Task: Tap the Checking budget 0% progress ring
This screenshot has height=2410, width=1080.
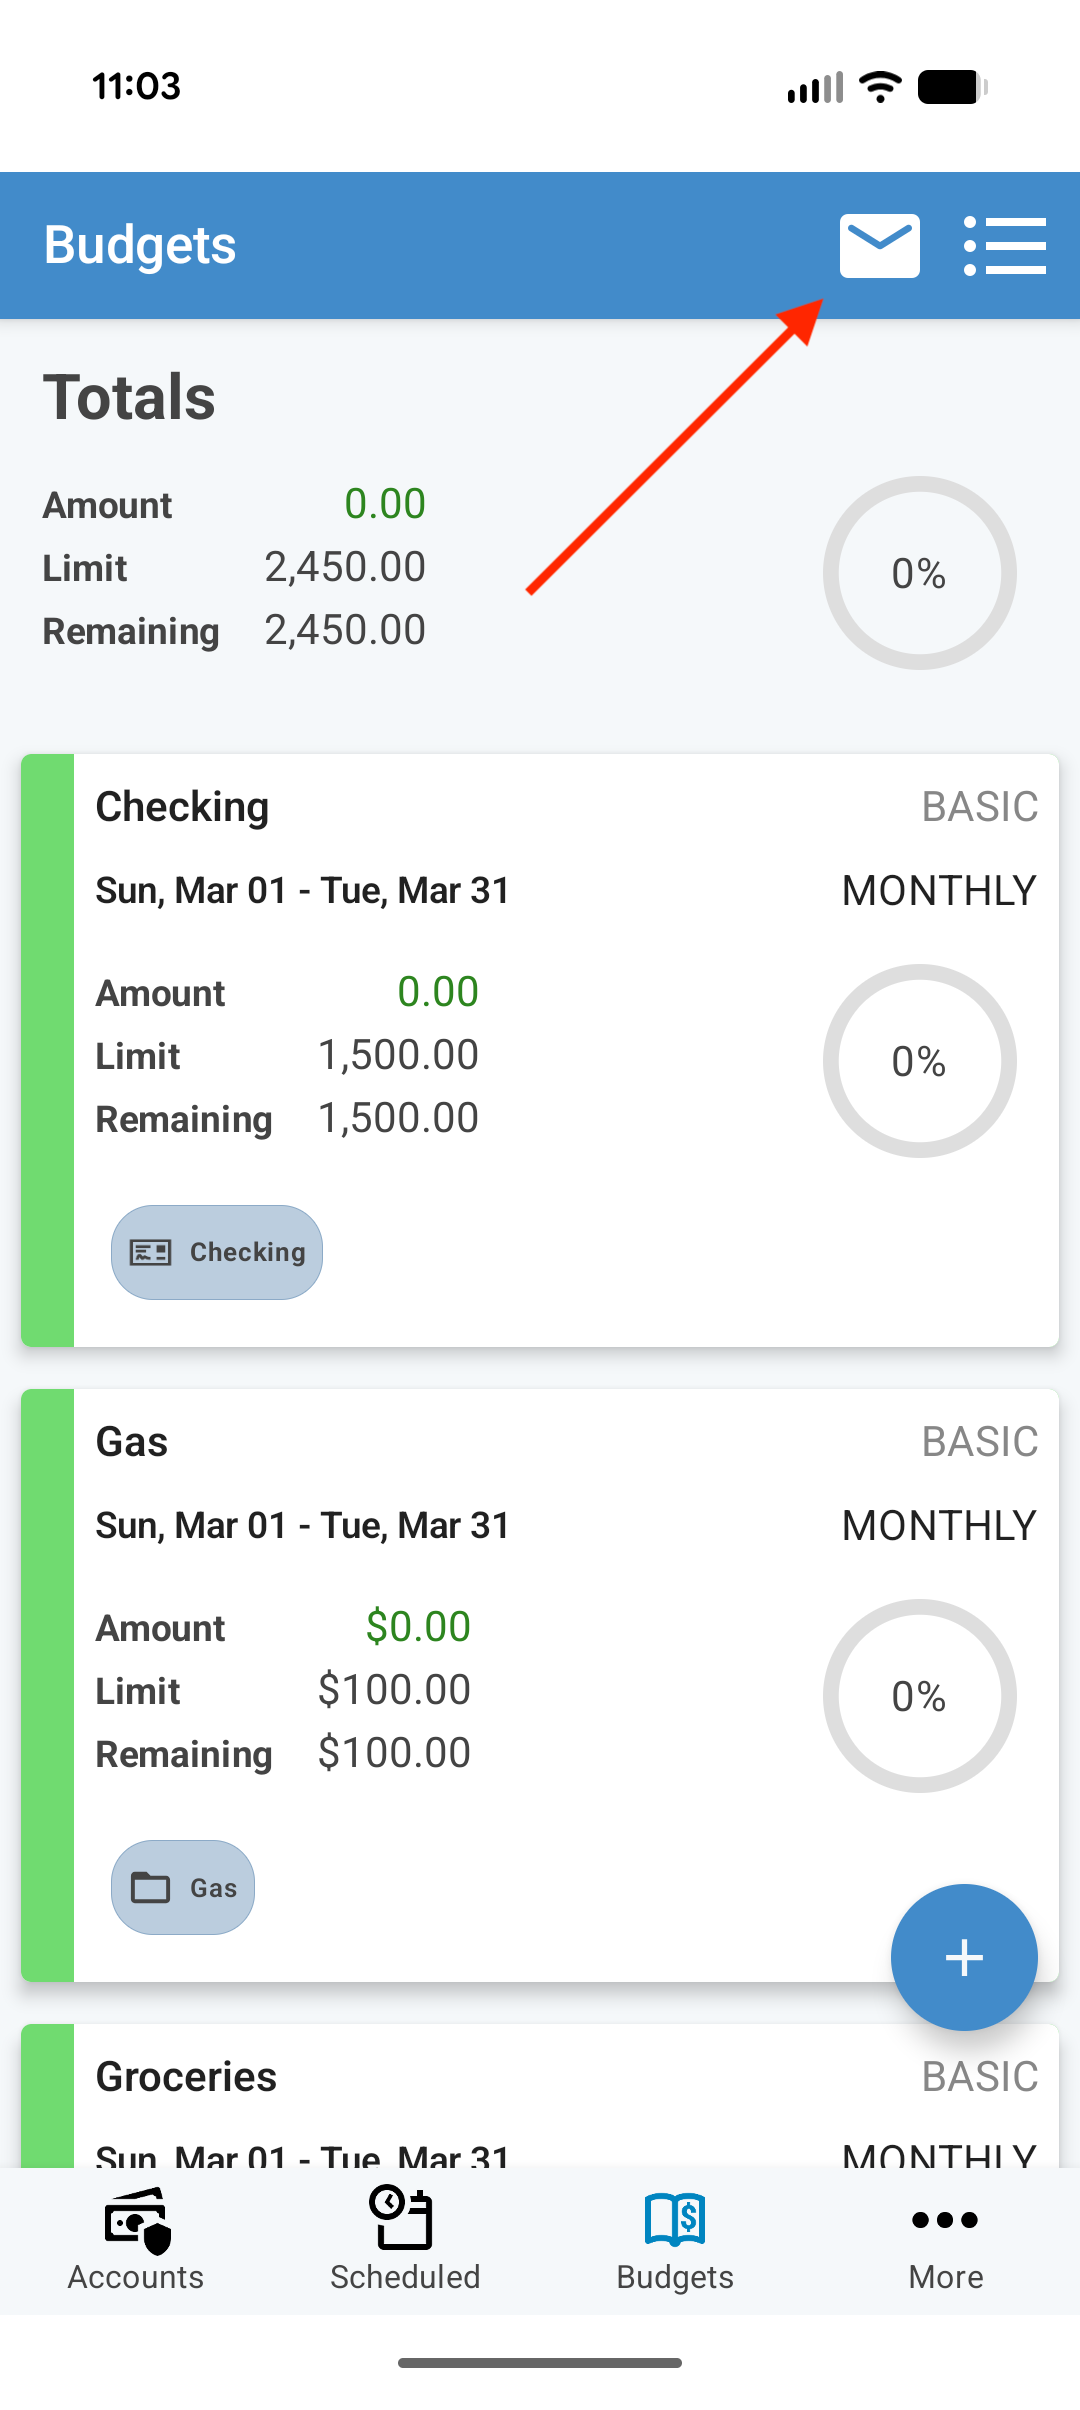Action: point(919,1061)
